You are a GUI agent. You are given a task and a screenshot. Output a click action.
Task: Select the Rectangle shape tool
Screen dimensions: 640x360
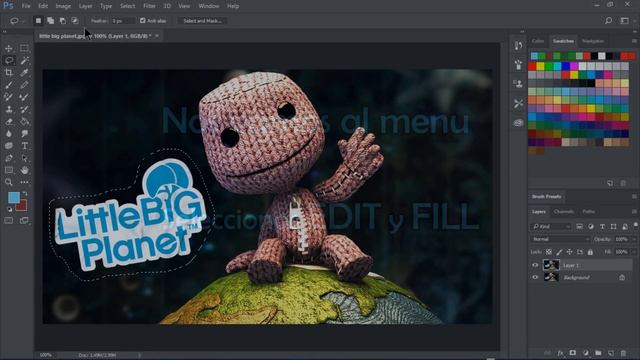(9, 170)
